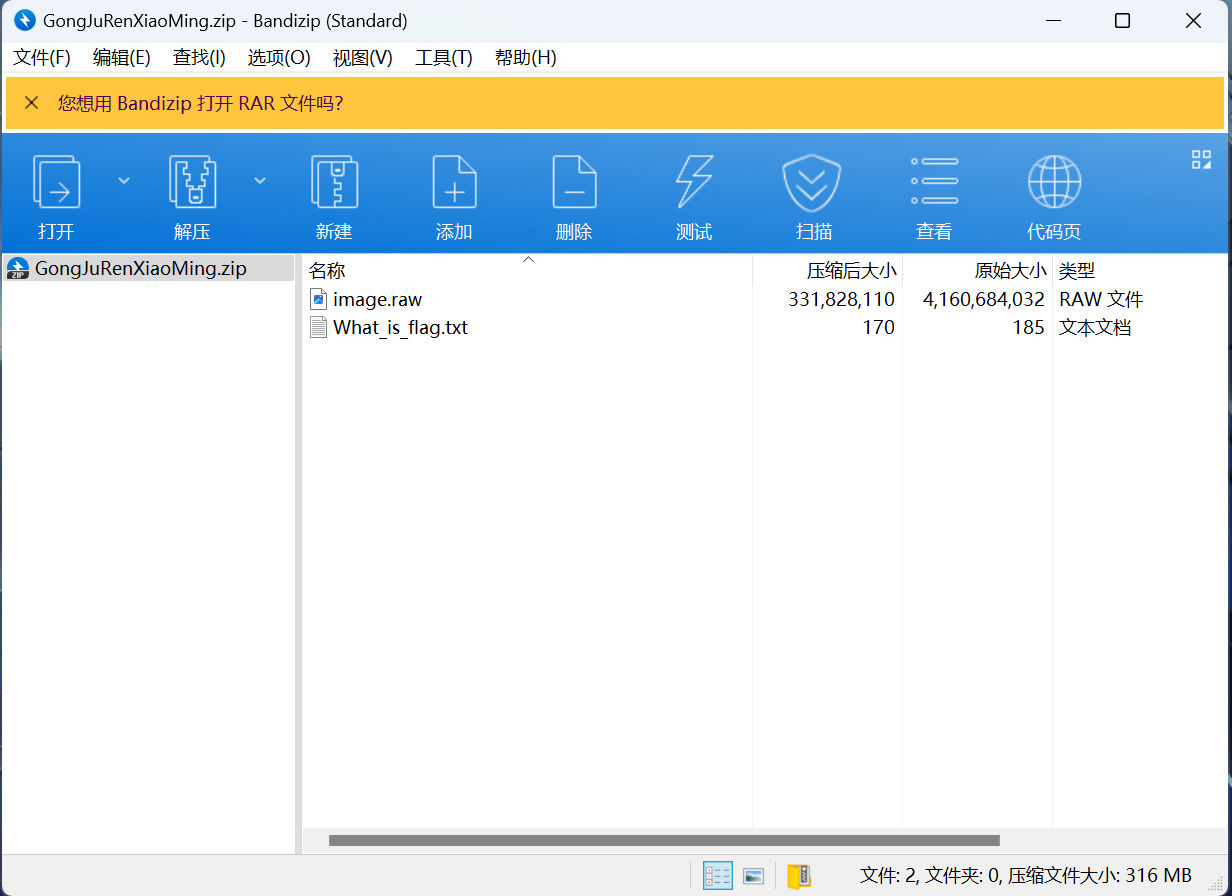Open the toolbar layout grid icon
The width and height of the screenshot is (1232, 896).
tap(1201, 159)
